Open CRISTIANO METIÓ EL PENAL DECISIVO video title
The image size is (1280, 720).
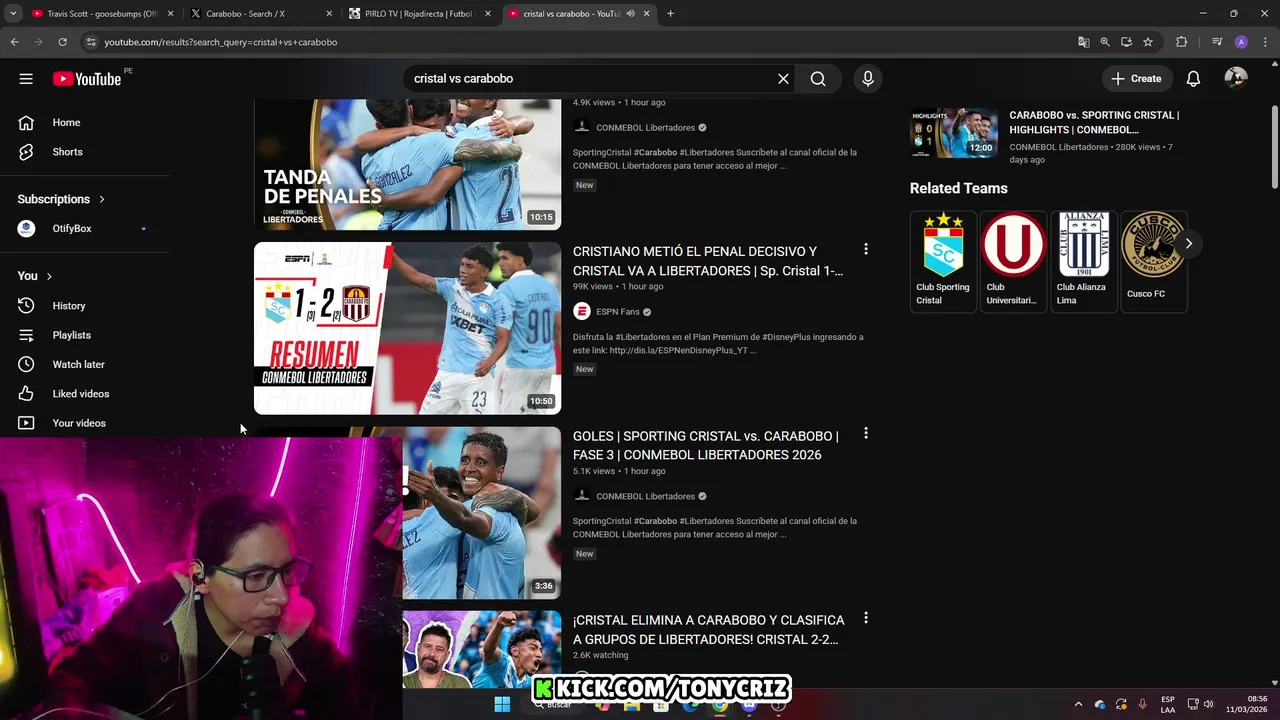click(709, 261)
